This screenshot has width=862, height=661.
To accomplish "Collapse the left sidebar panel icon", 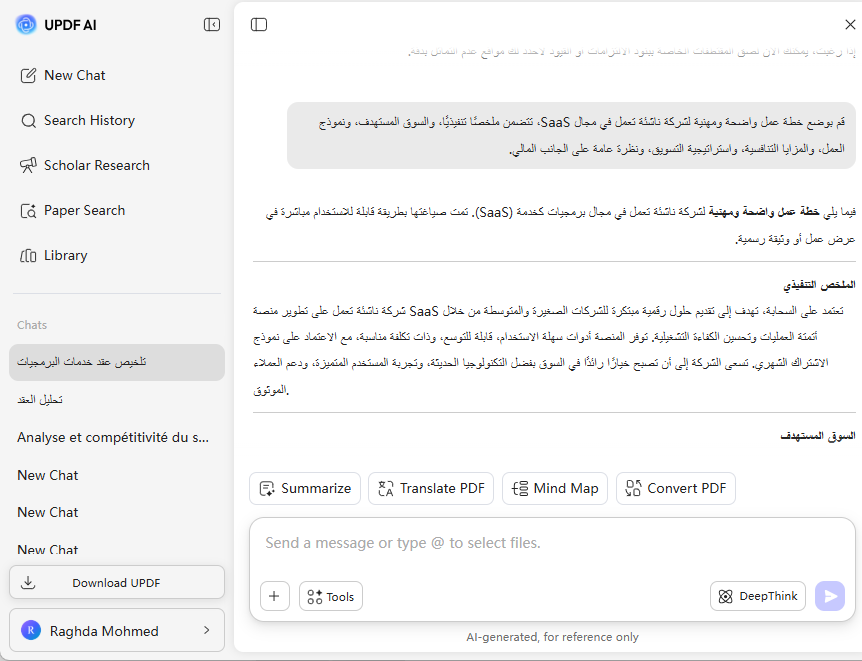I will pyautogui.click(x=212, y=25).
